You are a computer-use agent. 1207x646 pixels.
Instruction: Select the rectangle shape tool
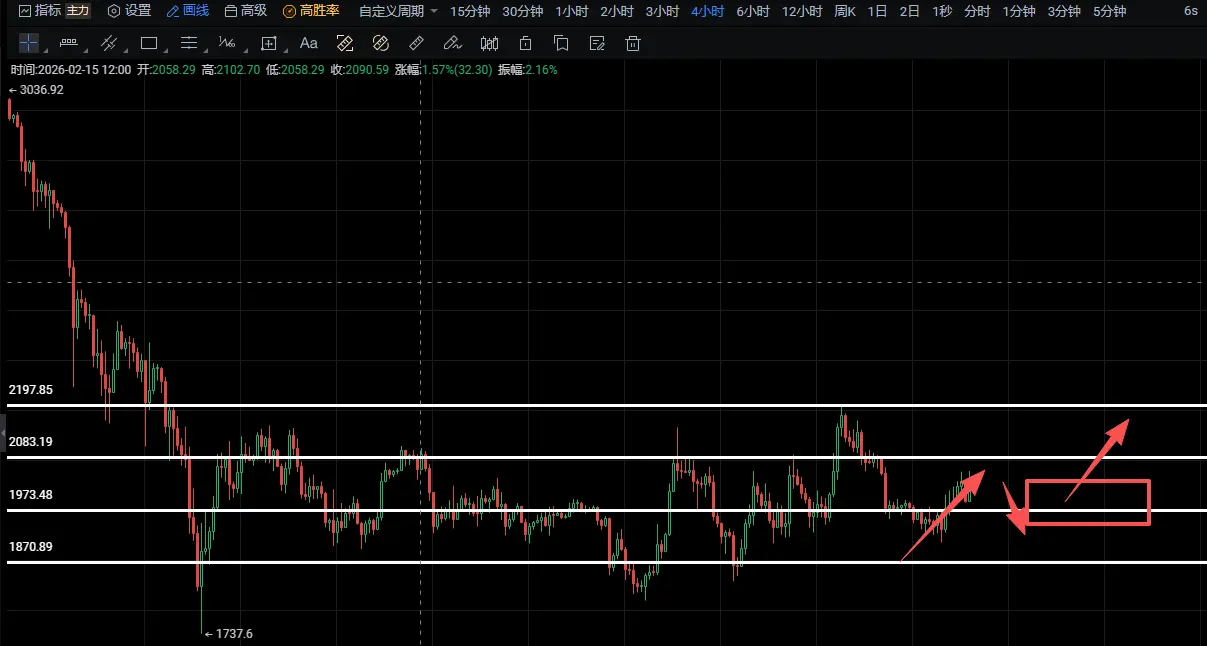click(x=149, y=43)
